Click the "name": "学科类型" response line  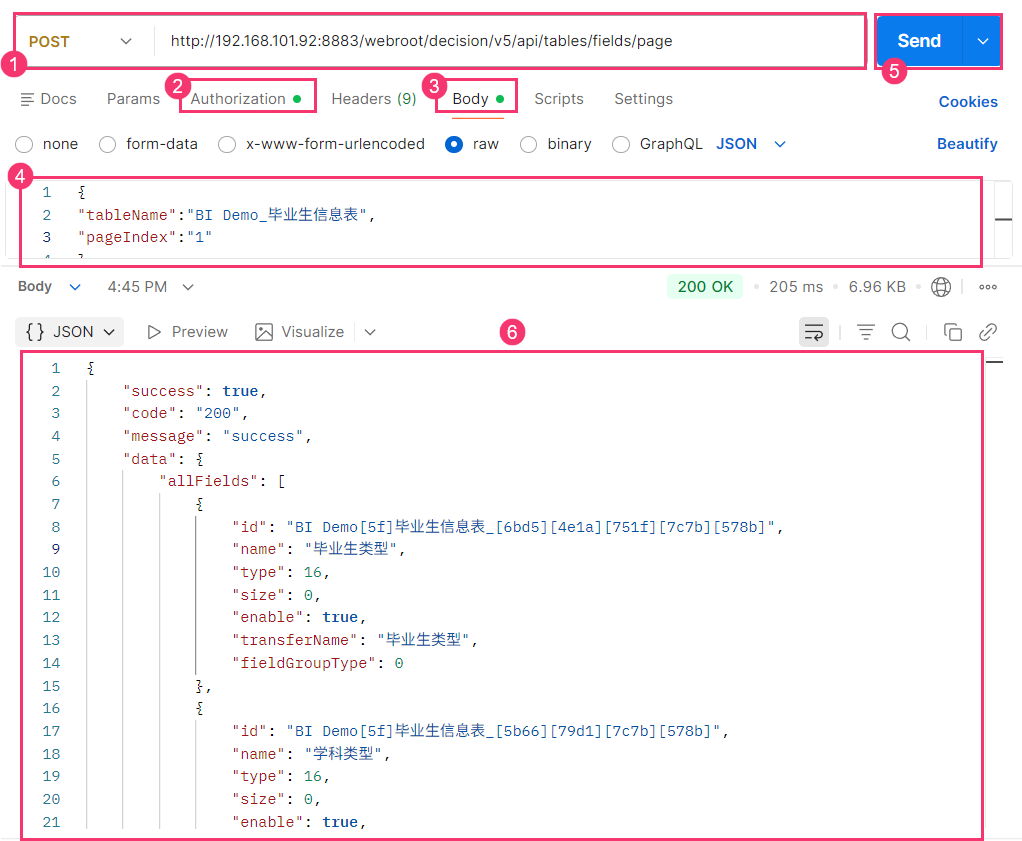point(311,754)
